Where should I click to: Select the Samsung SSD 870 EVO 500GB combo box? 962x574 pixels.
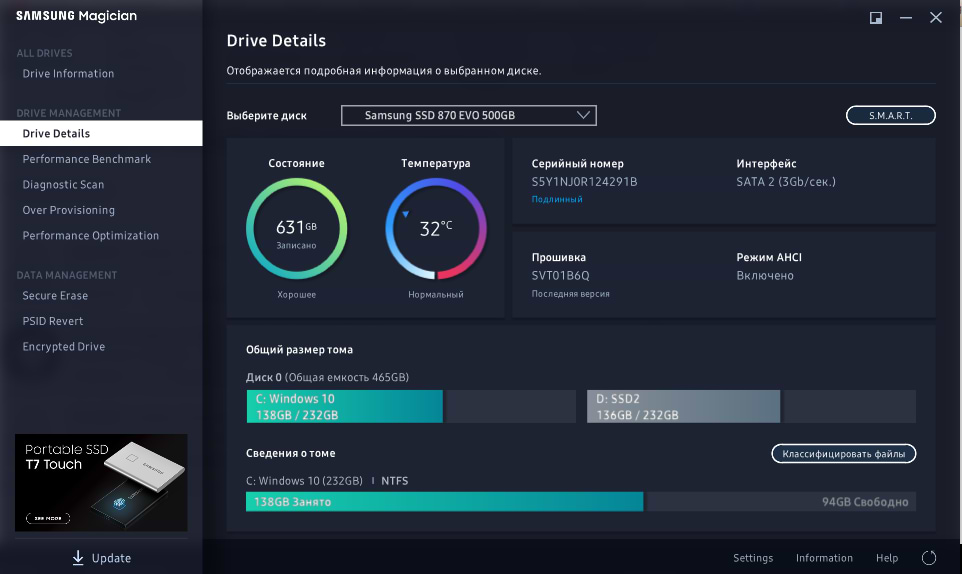pyautogui.click(x=469, y=115)
